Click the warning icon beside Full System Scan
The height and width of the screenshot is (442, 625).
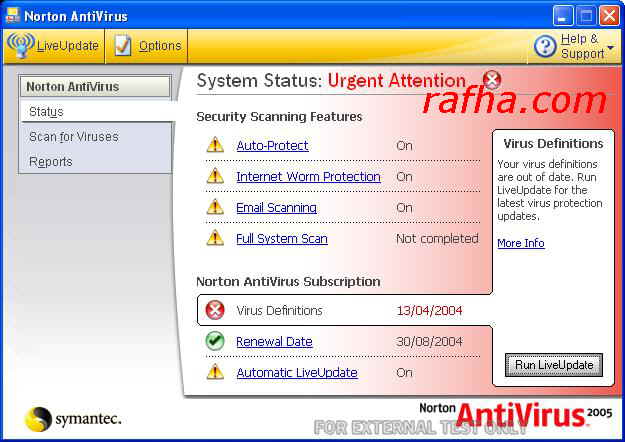coord(215,238)
